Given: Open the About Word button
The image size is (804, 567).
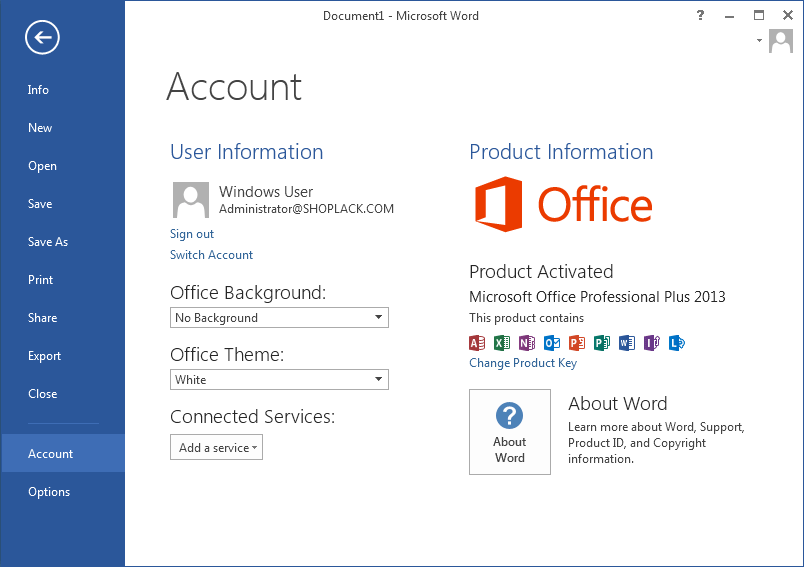Looking at the screenshot, I should click(510, 432).
